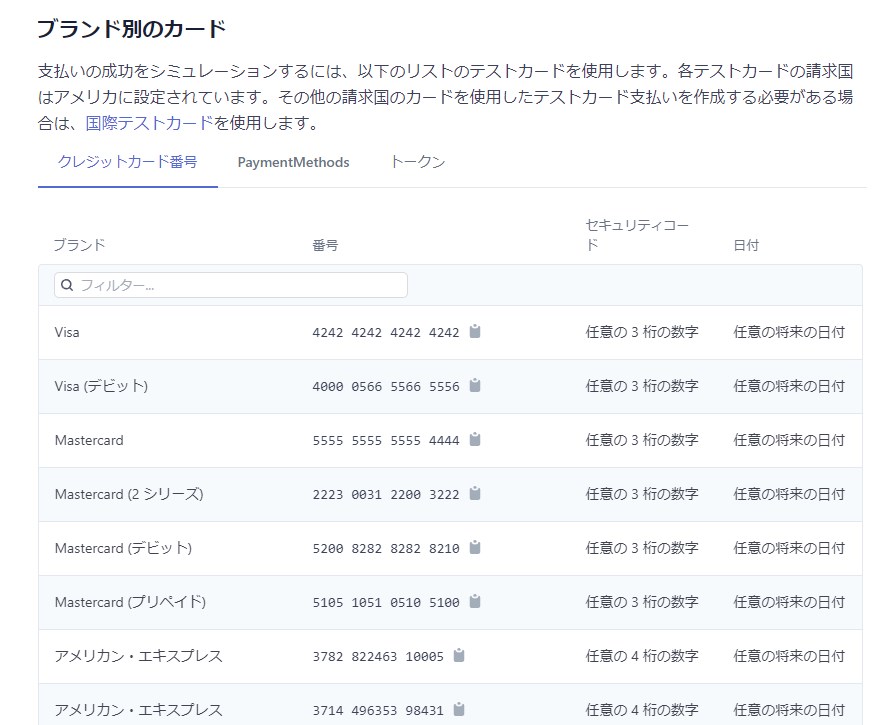Click the search magnifier icon in filter
Screen dimensions: 876x725
67,285
